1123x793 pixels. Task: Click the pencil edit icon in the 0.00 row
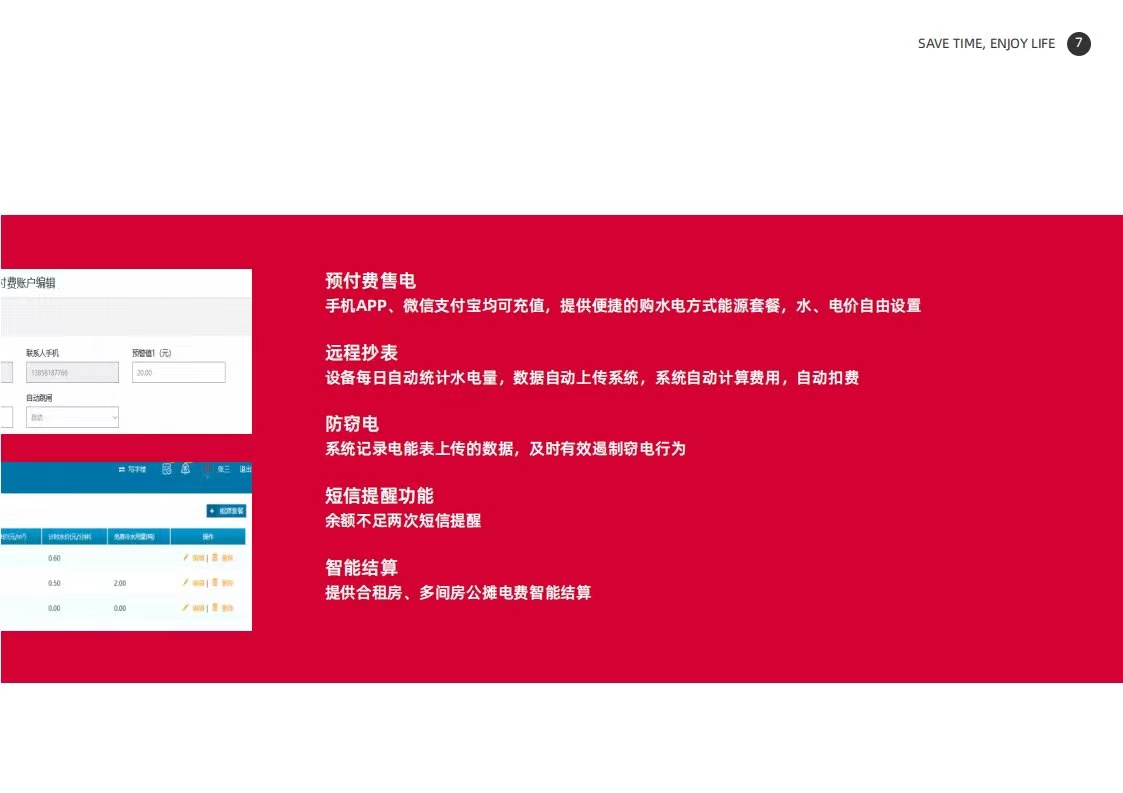[x=185, y=607]
